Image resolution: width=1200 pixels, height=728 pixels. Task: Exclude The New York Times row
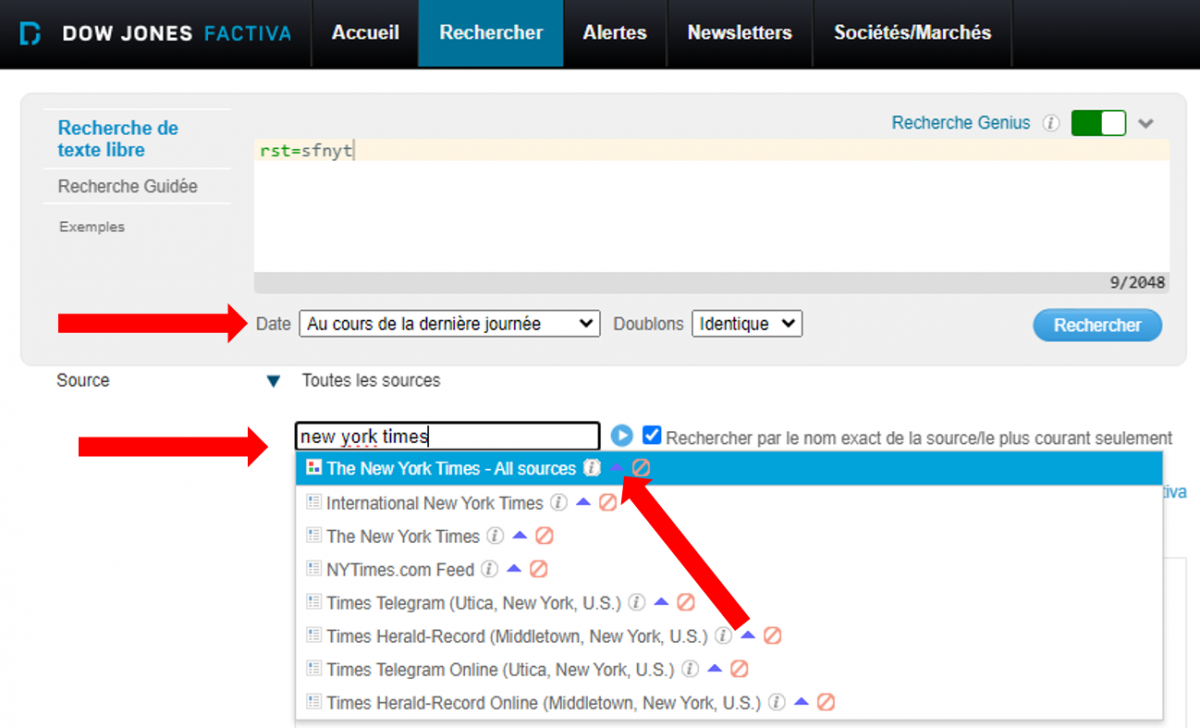tap(544, 536)
